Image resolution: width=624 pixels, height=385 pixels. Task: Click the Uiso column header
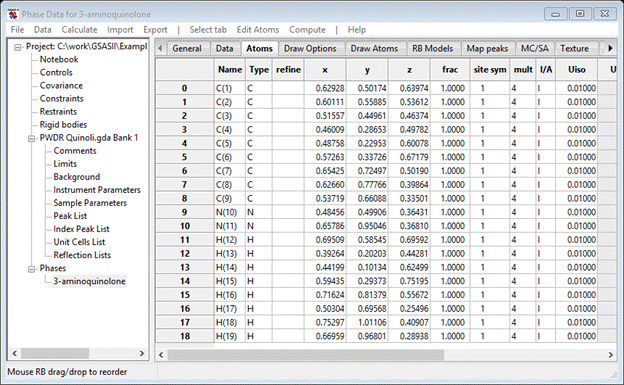(x=577, y=70)
